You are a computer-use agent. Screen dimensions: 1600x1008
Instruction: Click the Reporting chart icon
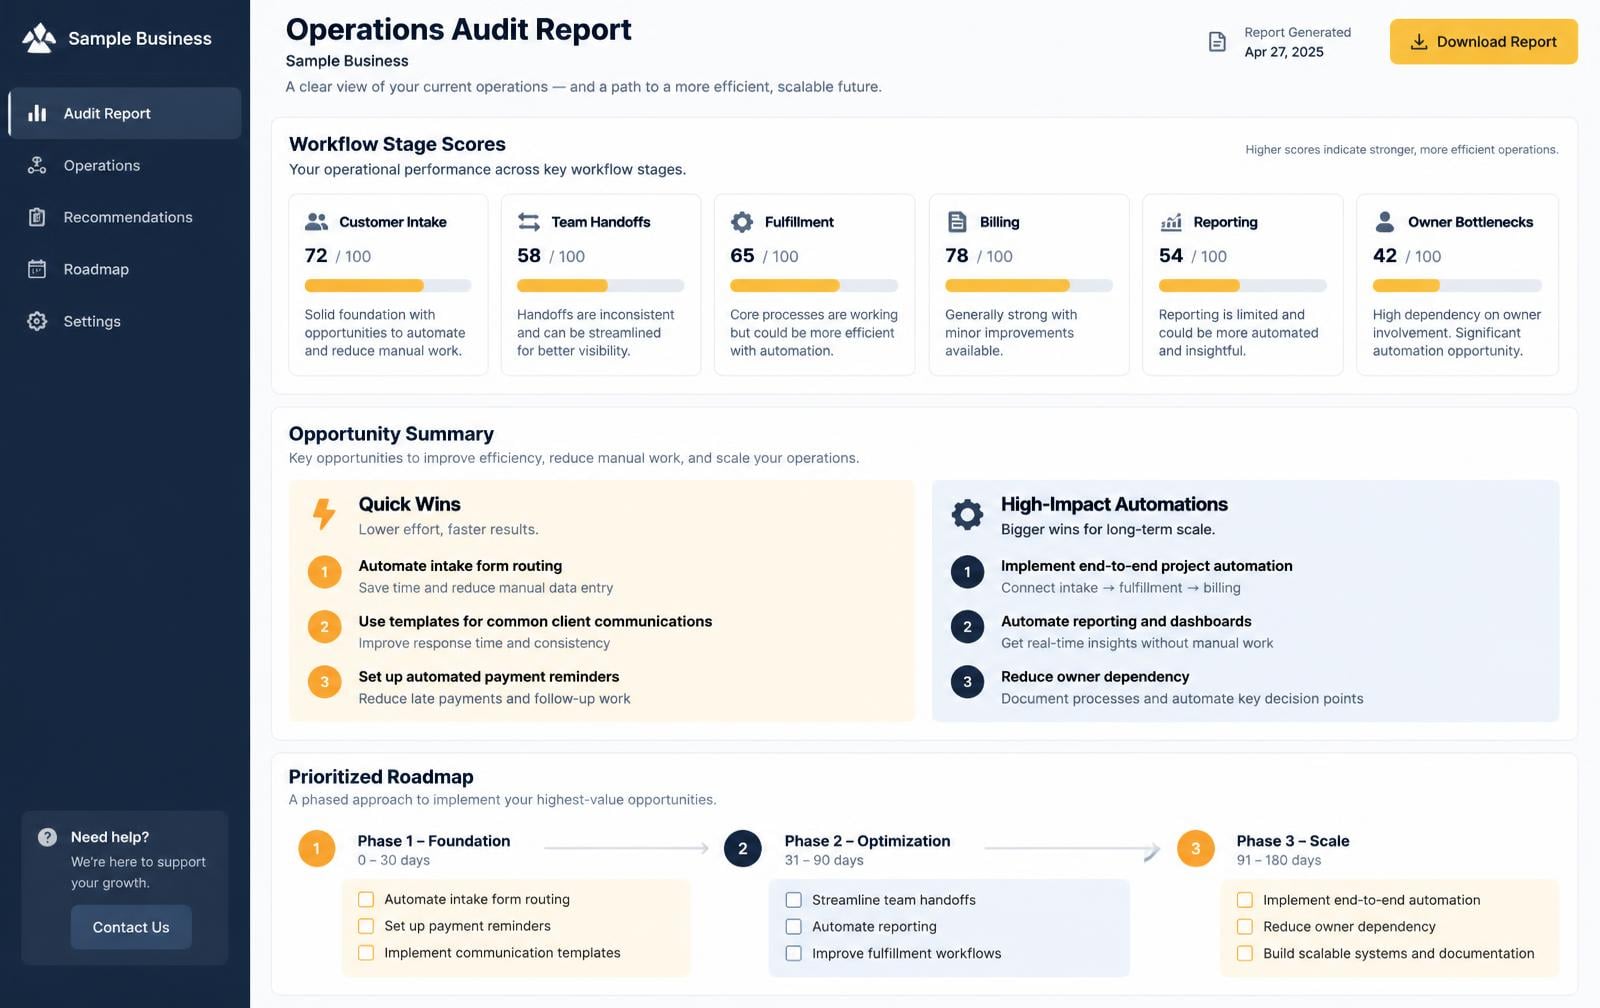[1171, 222]
